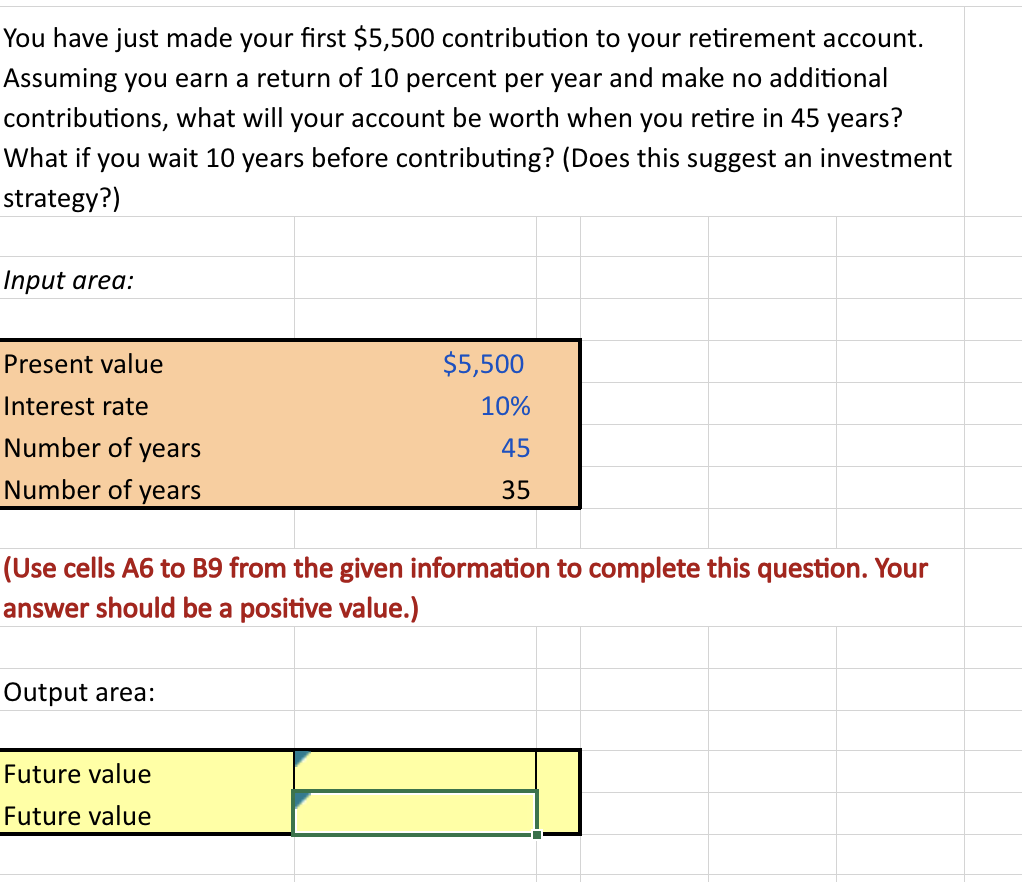Click 'Future value' label beside the unselected cell

(x=147, y=774)
